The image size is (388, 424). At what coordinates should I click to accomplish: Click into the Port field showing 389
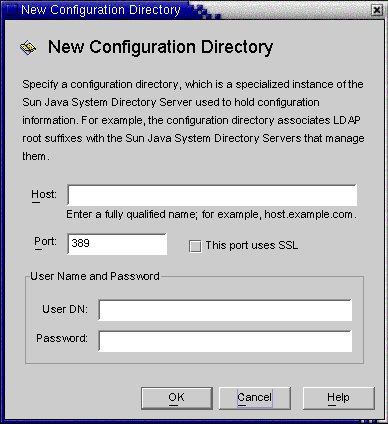(x=117, y=244)
